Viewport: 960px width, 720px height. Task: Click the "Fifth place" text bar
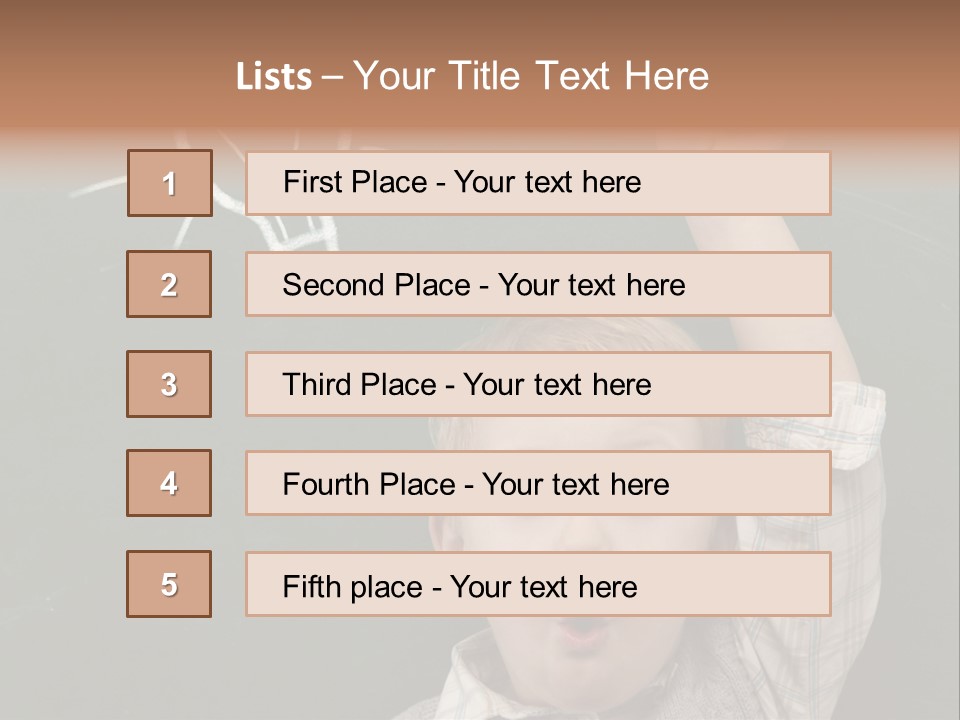coord(538,584)
